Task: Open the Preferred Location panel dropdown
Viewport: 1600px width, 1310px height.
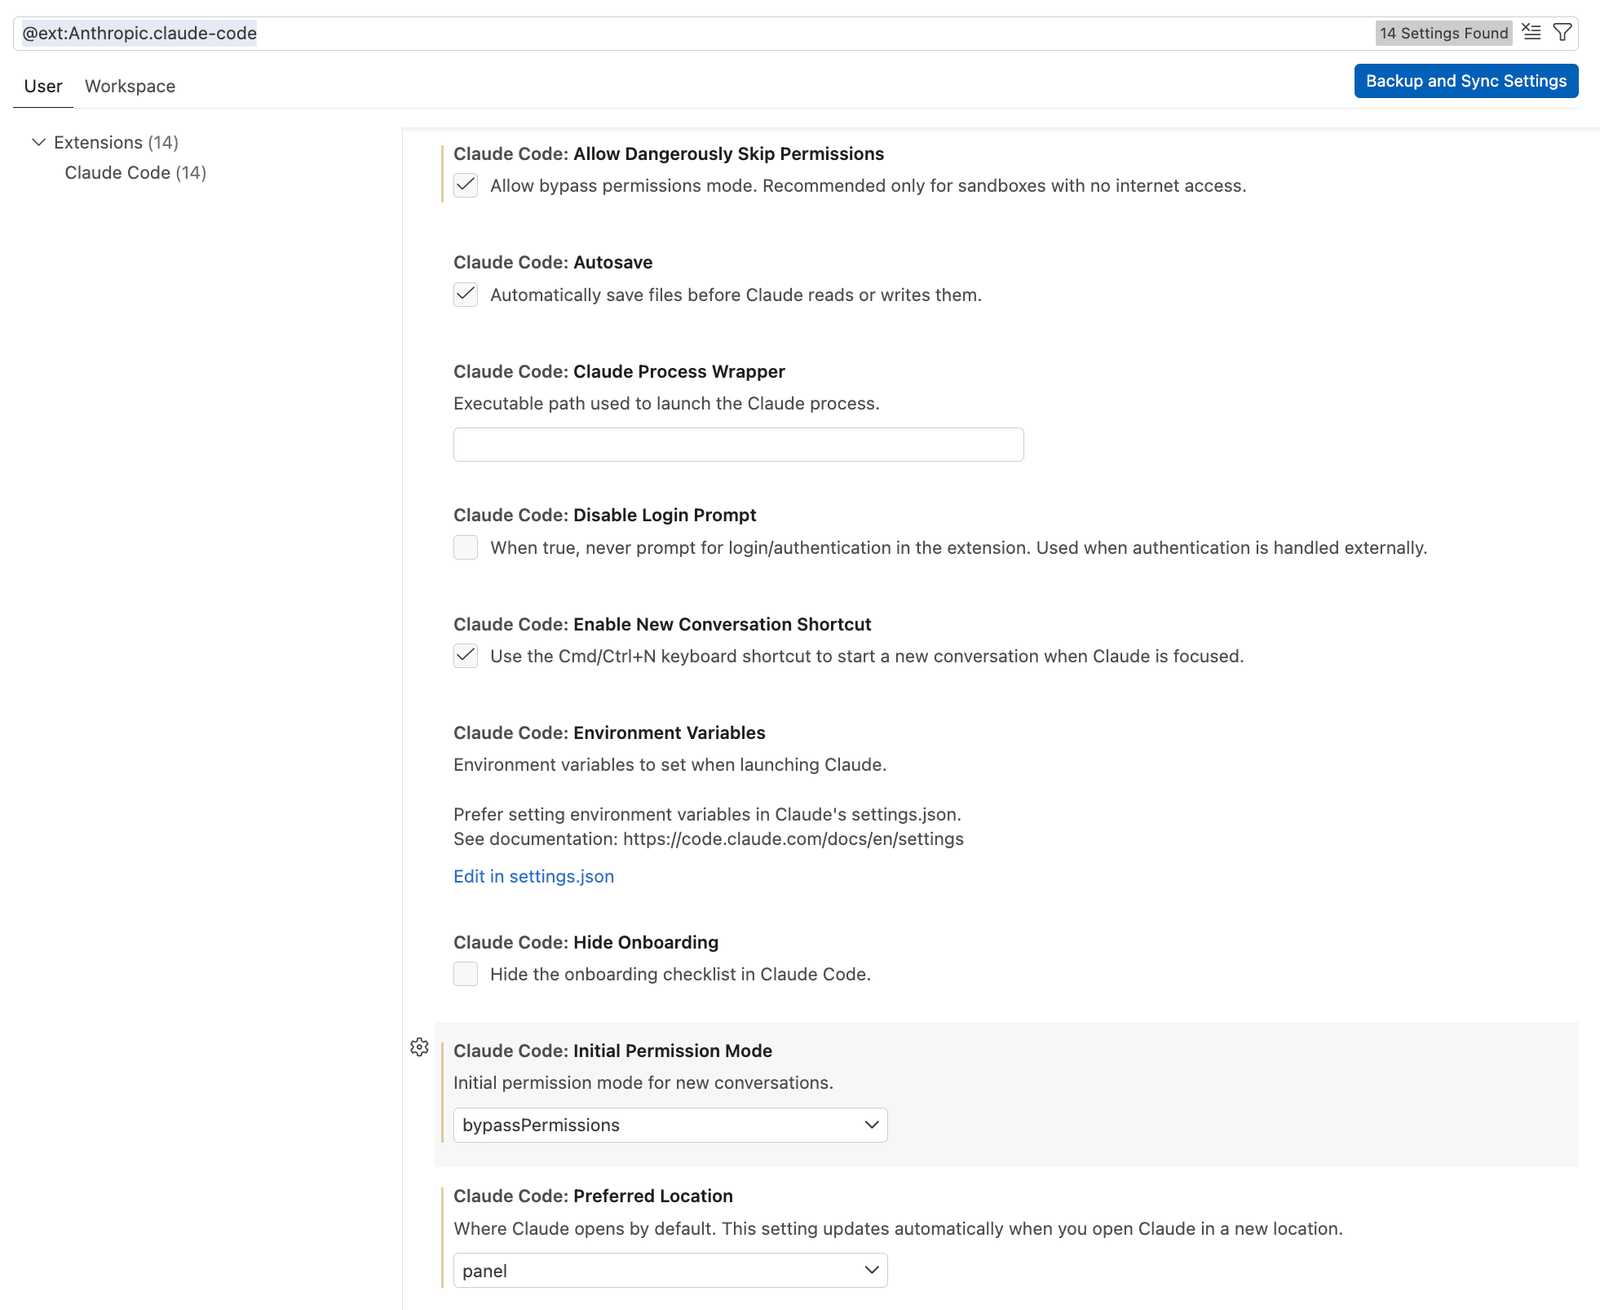Action: [x=670, y=1271]
